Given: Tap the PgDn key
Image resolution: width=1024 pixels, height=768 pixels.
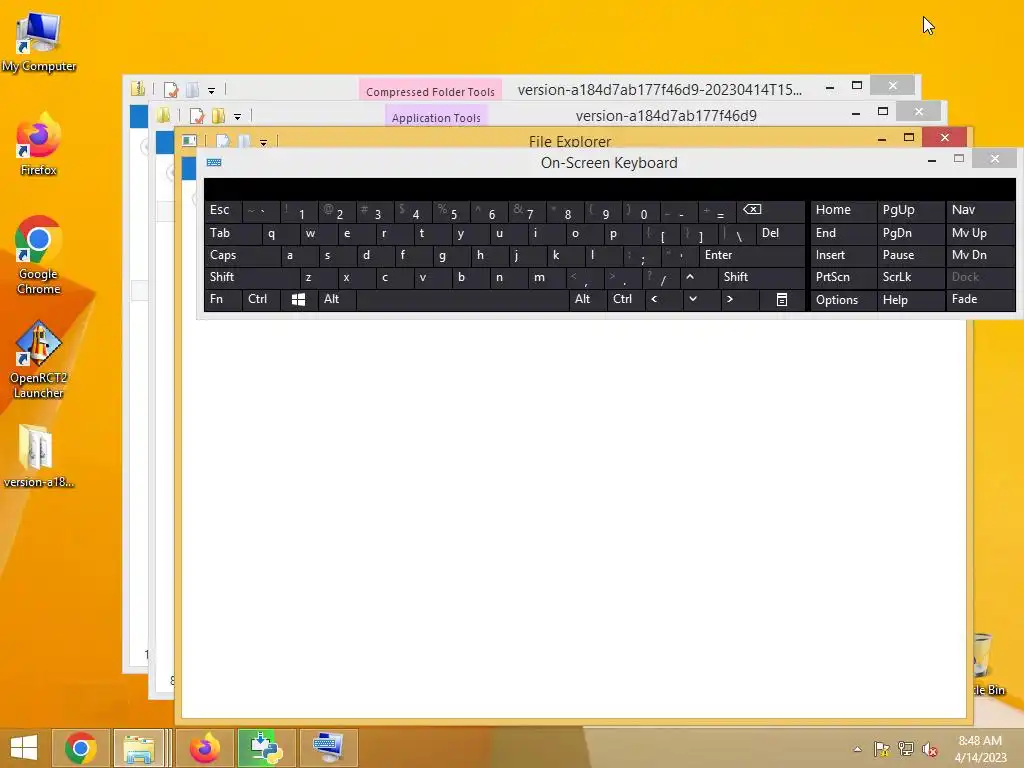Looking at the screenshot, I should tap(910, 233).
